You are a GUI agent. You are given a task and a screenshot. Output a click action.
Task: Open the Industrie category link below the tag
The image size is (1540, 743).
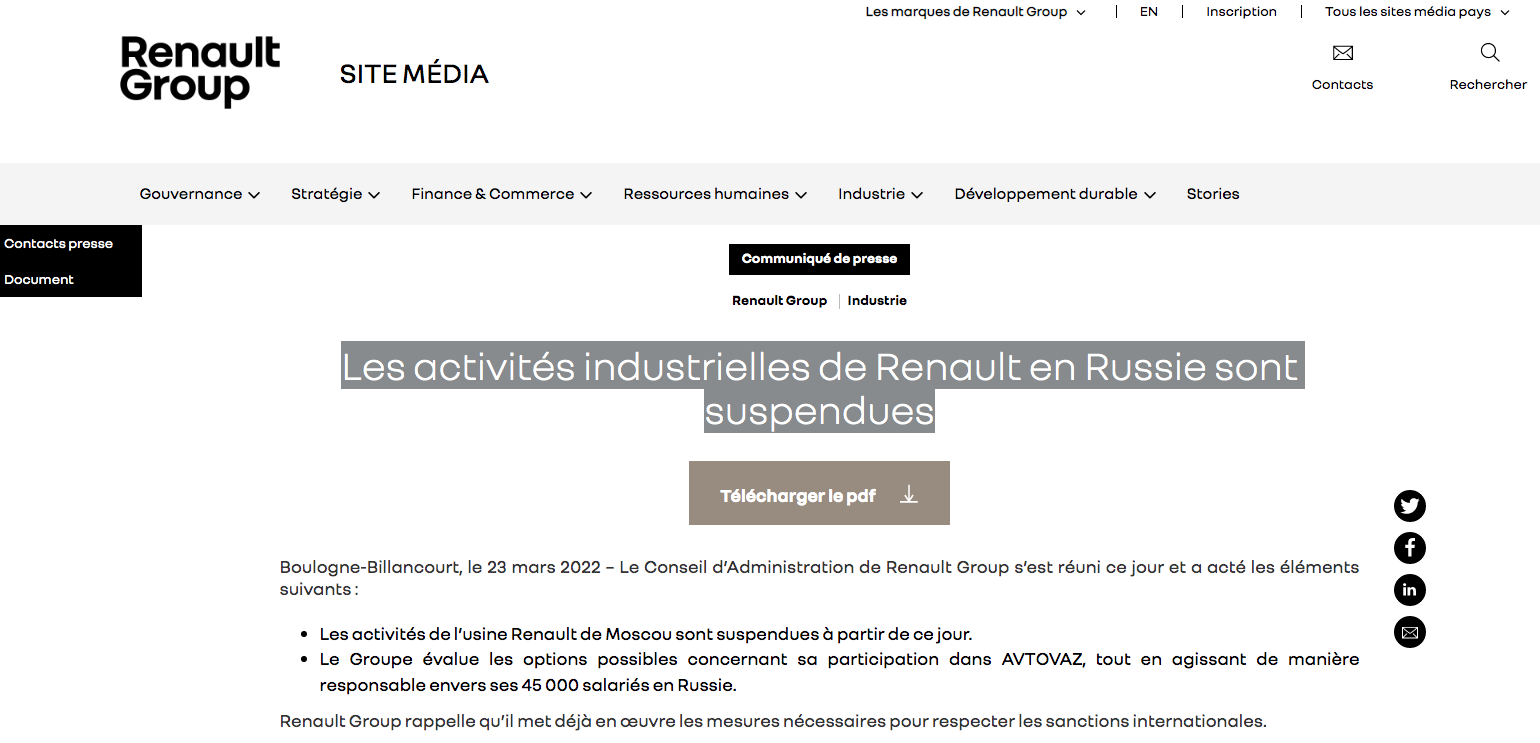click(x=877, y=301)
